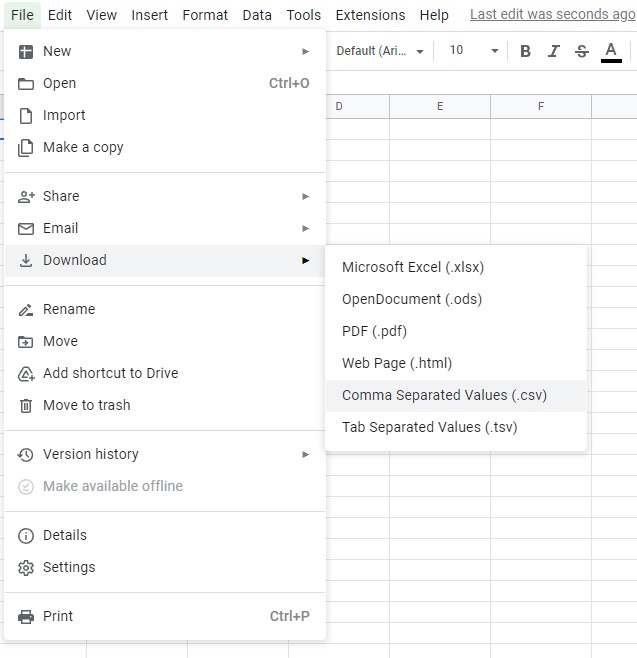
Task: Select column F header
Action: [540, 106]
